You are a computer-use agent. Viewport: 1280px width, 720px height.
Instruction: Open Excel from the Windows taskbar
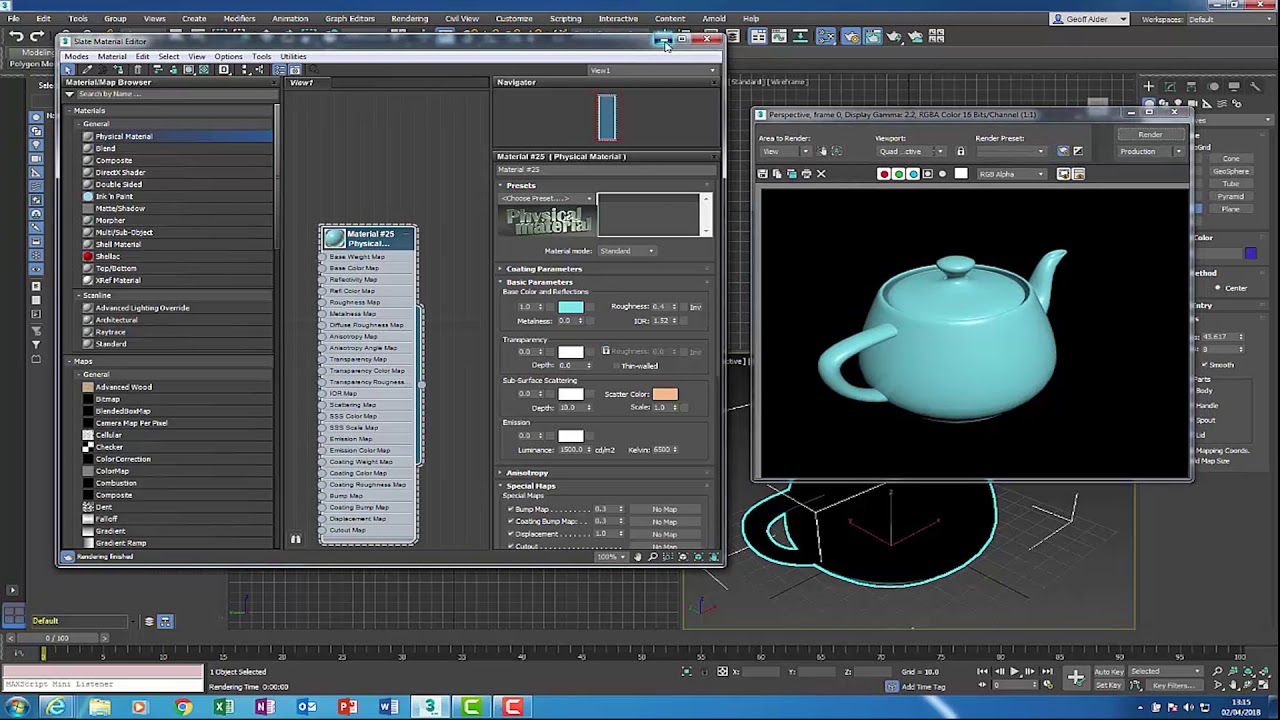(x=223, y=708)
